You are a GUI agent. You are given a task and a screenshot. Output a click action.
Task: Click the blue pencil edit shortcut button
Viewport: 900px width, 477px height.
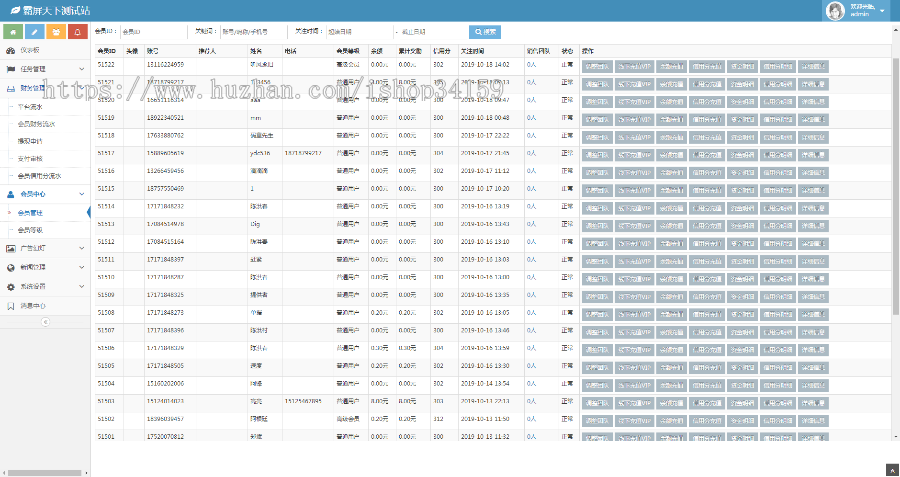pos(33,31)
